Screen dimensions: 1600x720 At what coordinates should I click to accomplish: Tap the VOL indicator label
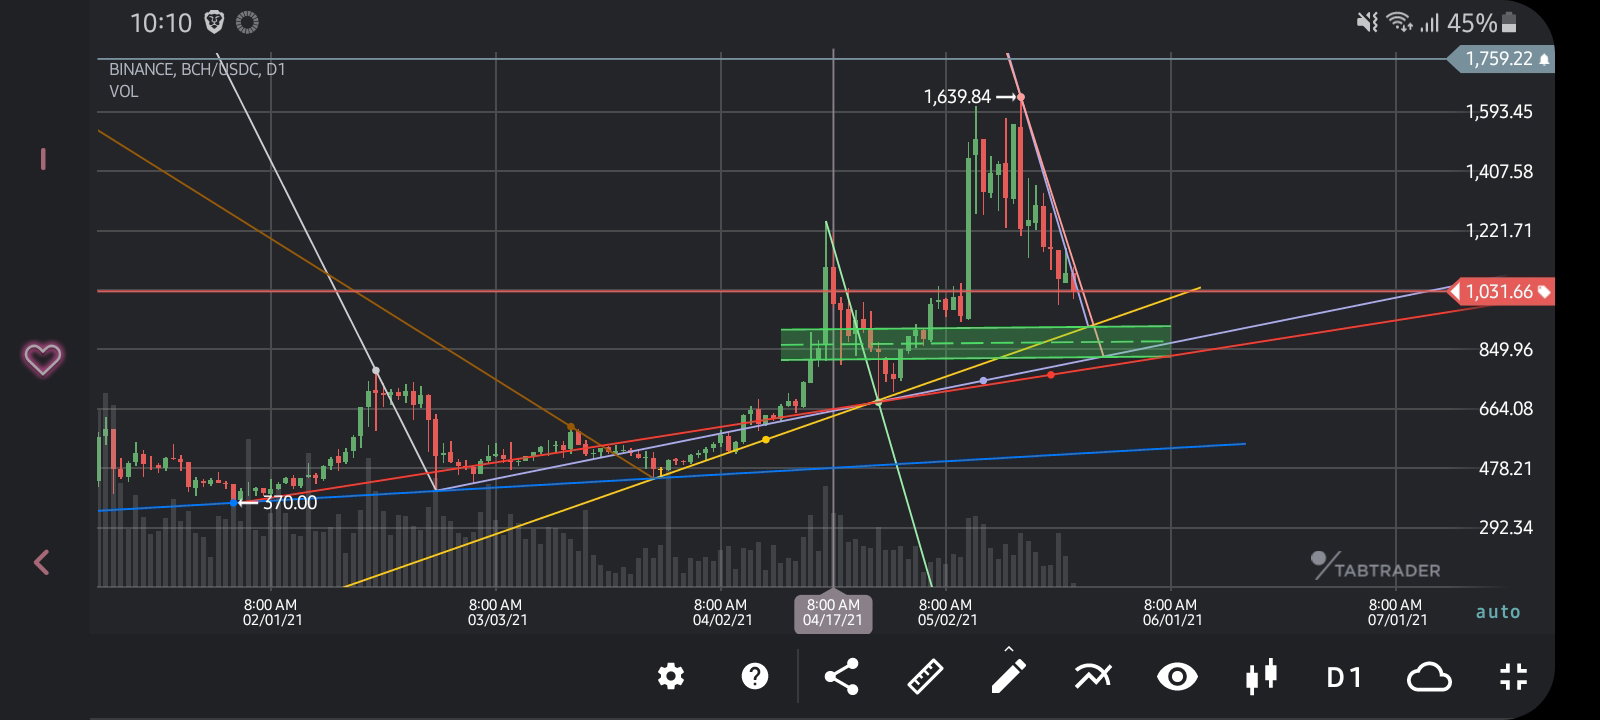pos(124,91)
